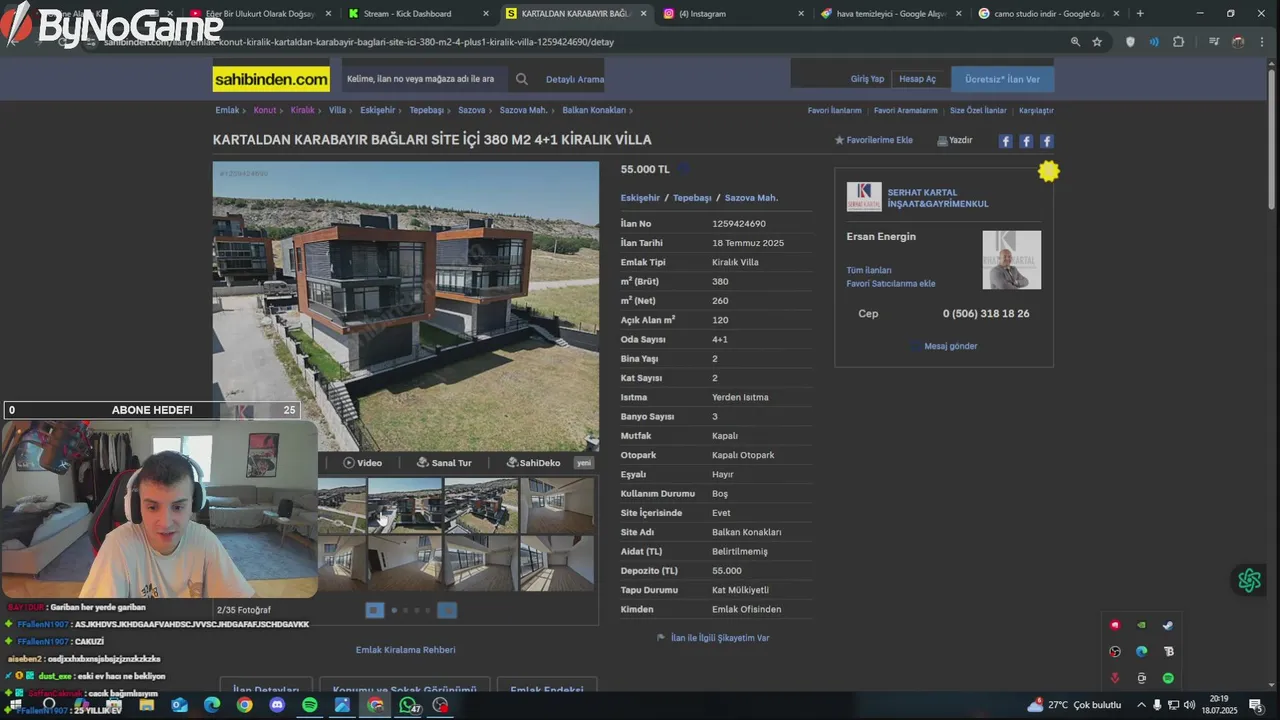Open the Sanal Tur tab
The image size is (1280, 720).
(444, 463)
